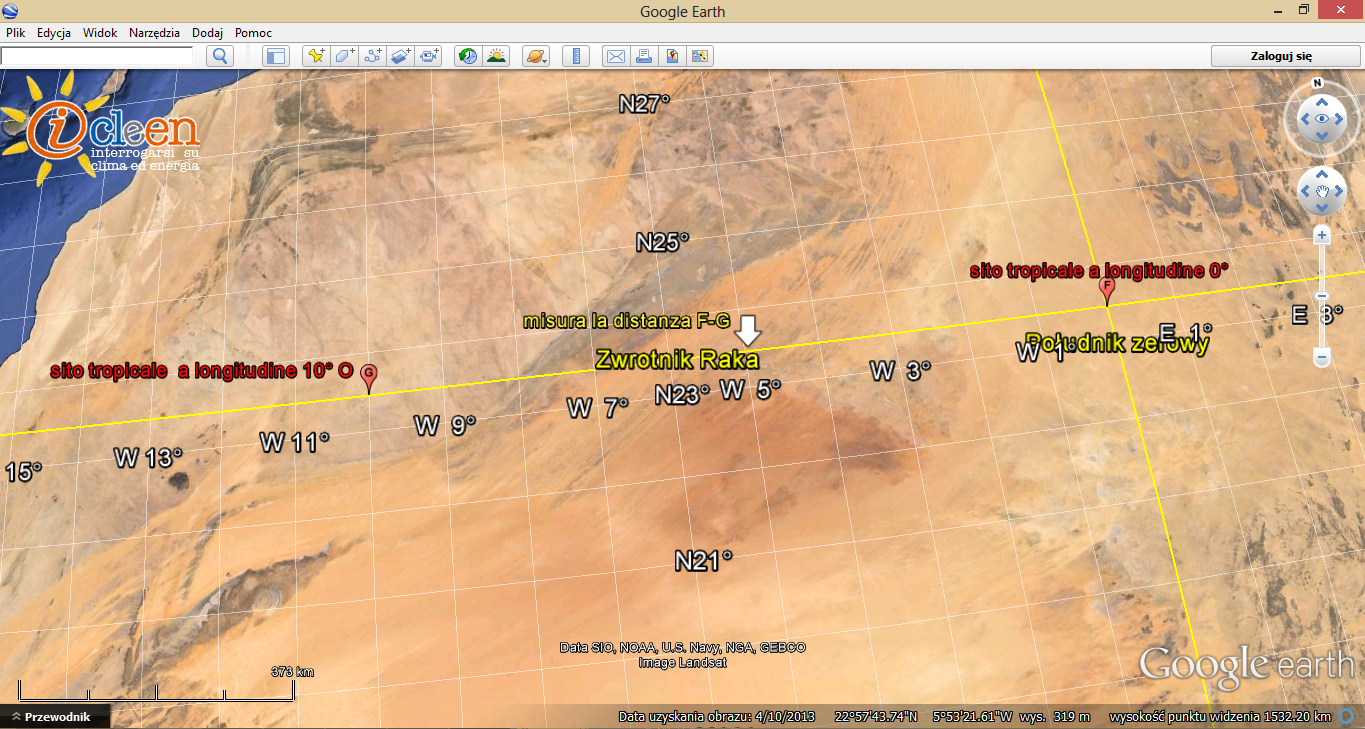
Task: Click the Look joystick down arrow
Action: click(1322, 138)
